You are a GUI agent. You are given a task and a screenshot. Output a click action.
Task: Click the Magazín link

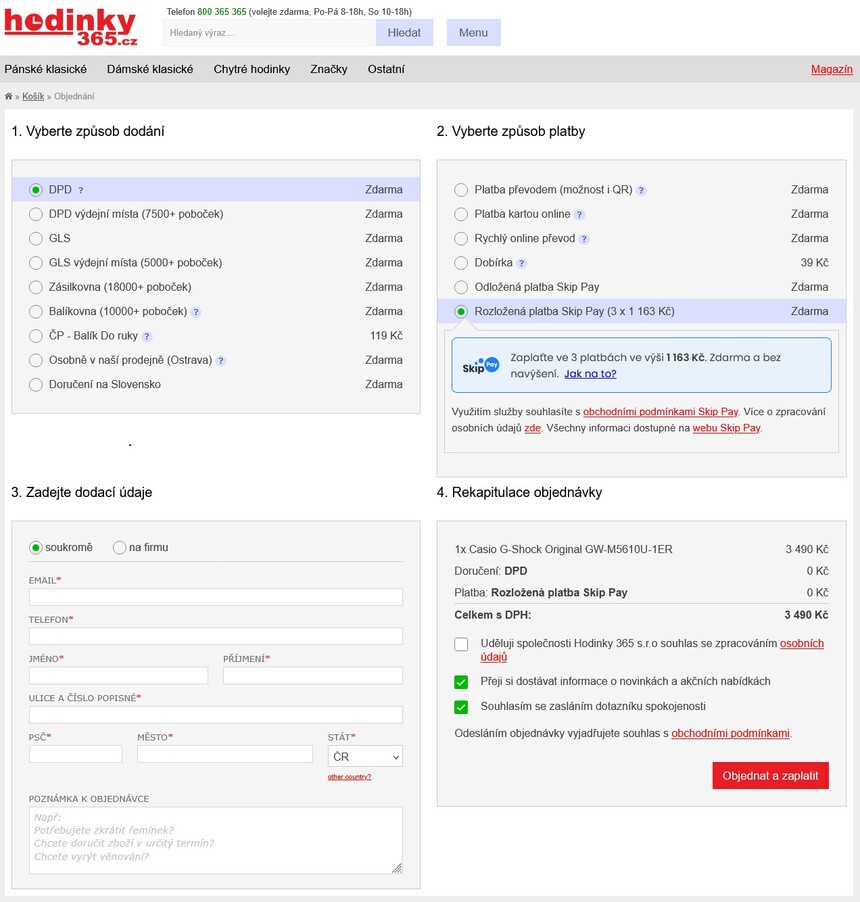(831, 69)
